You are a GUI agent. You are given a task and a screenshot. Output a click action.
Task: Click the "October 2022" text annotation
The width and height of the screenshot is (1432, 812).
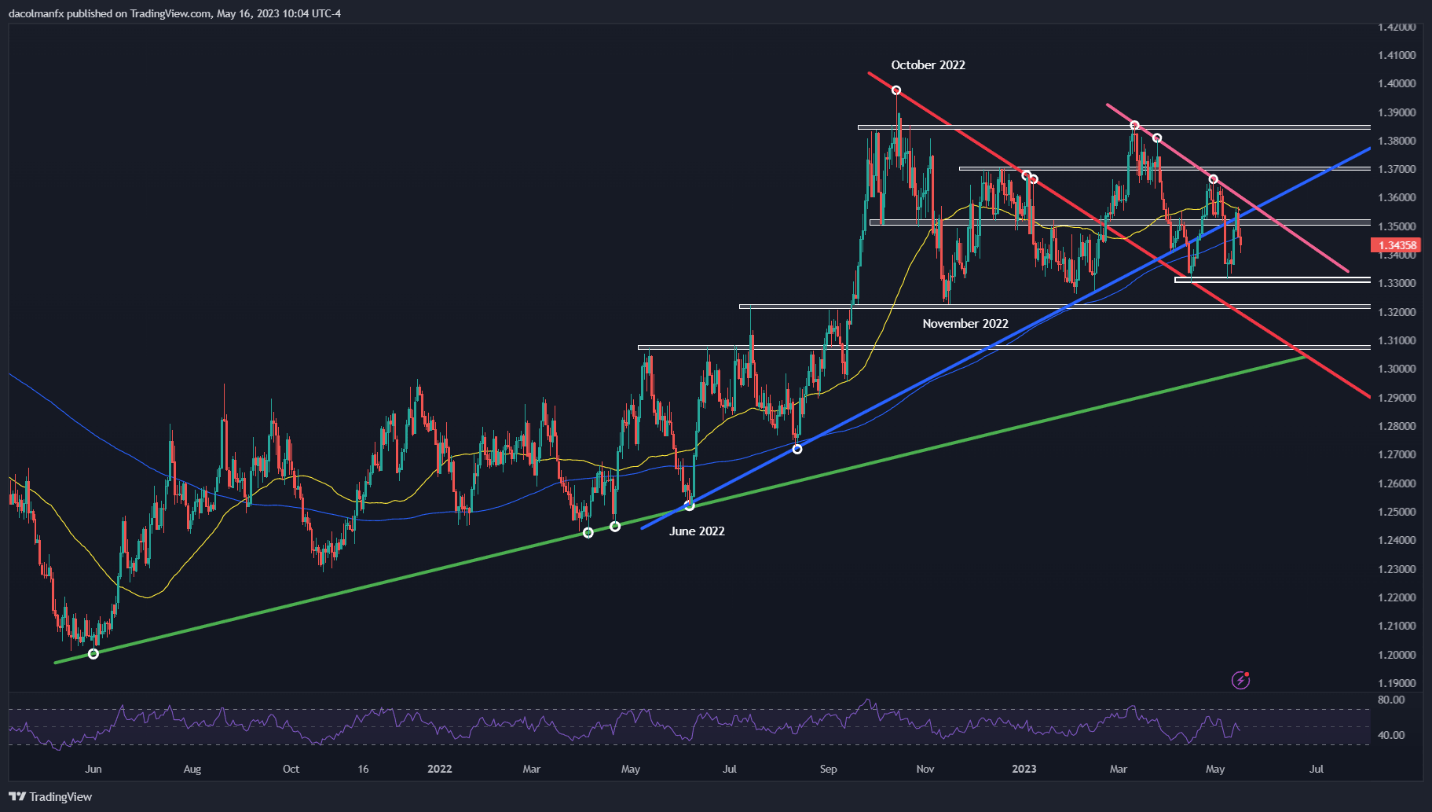tap(928, 65)
